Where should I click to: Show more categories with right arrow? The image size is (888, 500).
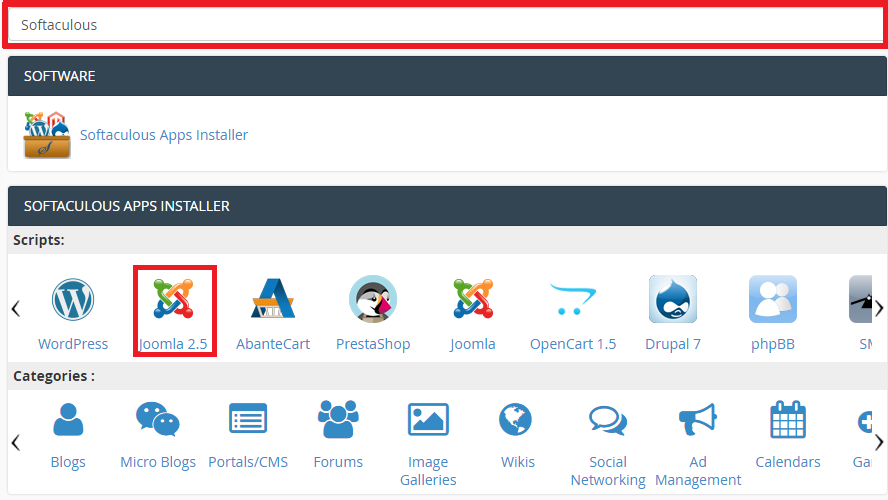[x=878, y=442]
